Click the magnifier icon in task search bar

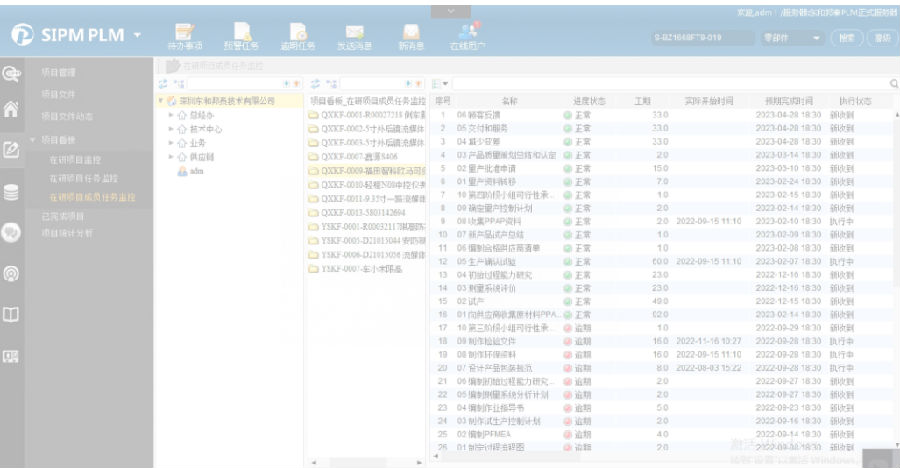893,83
